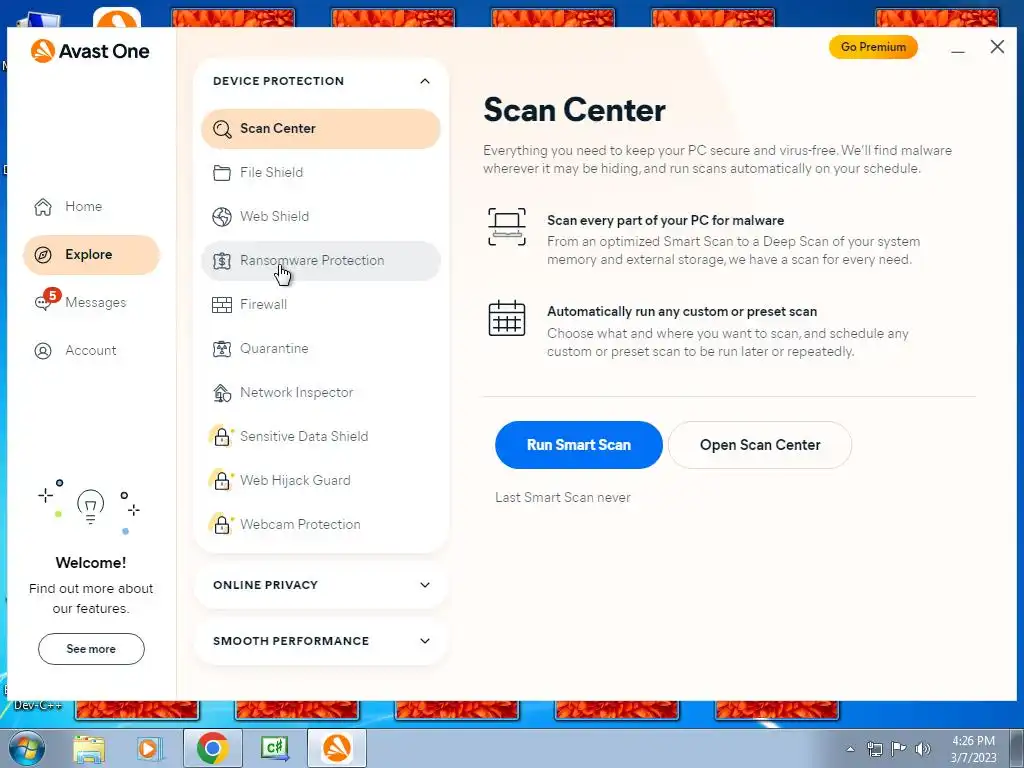Viewport: 1024px width, 768px height.
Task: Open the Firewall item
Action: pyautogui.click(x=321, y=304)
